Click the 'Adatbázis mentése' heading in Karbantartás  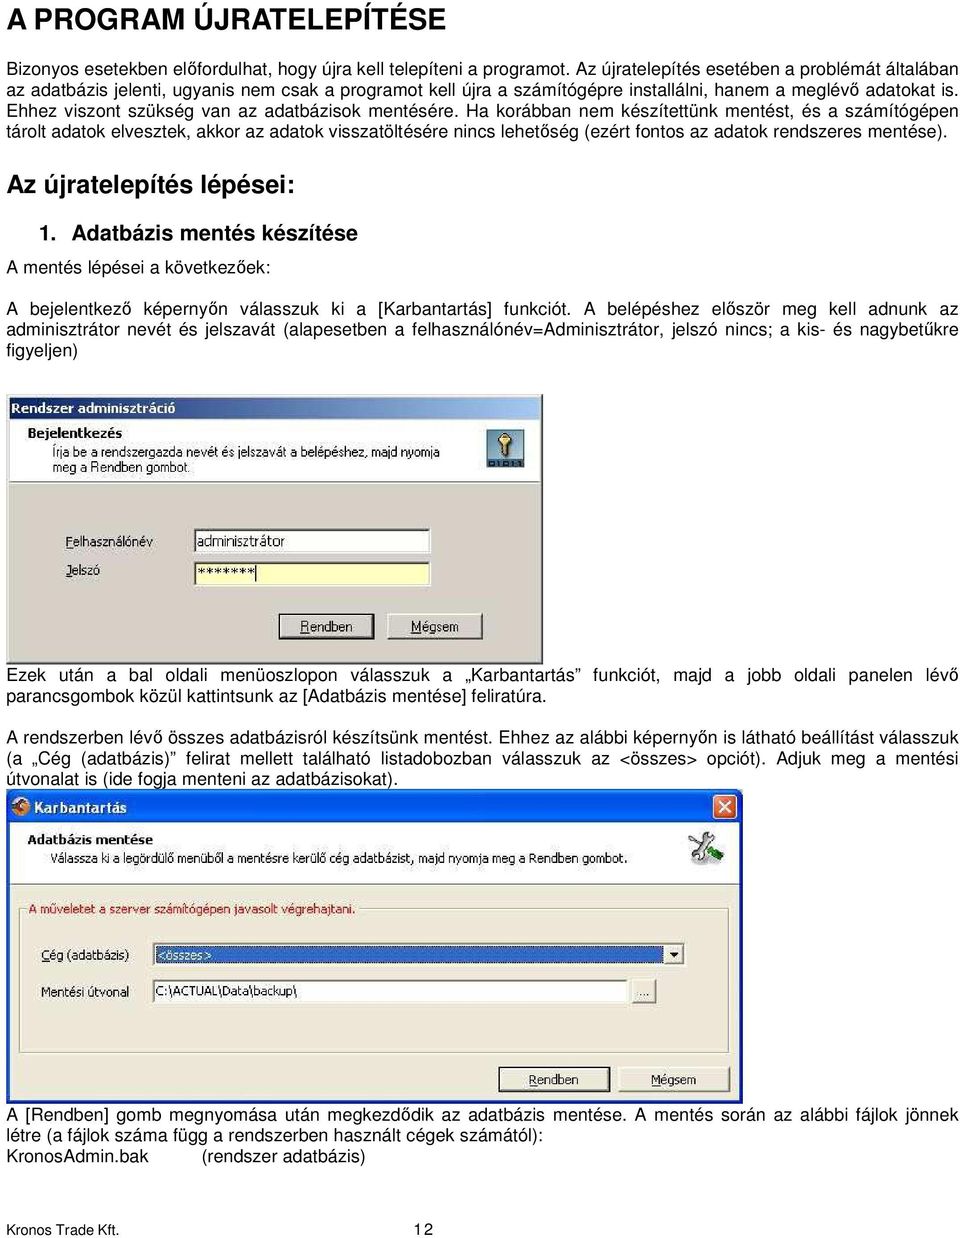[90, 839]
